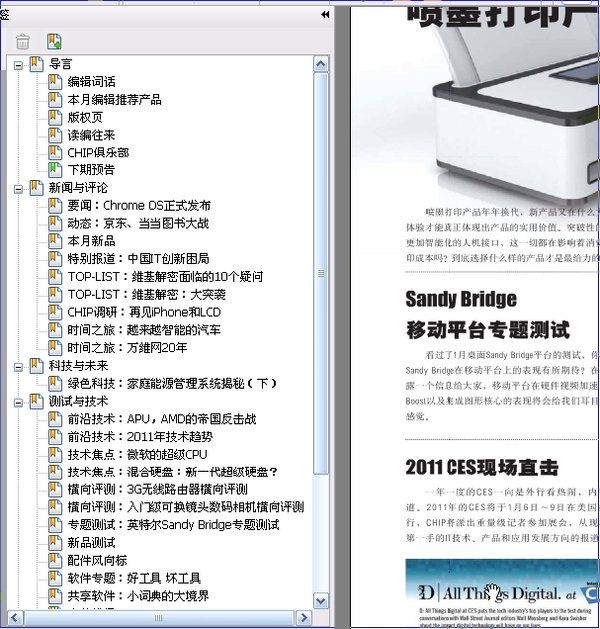Go to the 版权页 bookmark

coord(85,117)
